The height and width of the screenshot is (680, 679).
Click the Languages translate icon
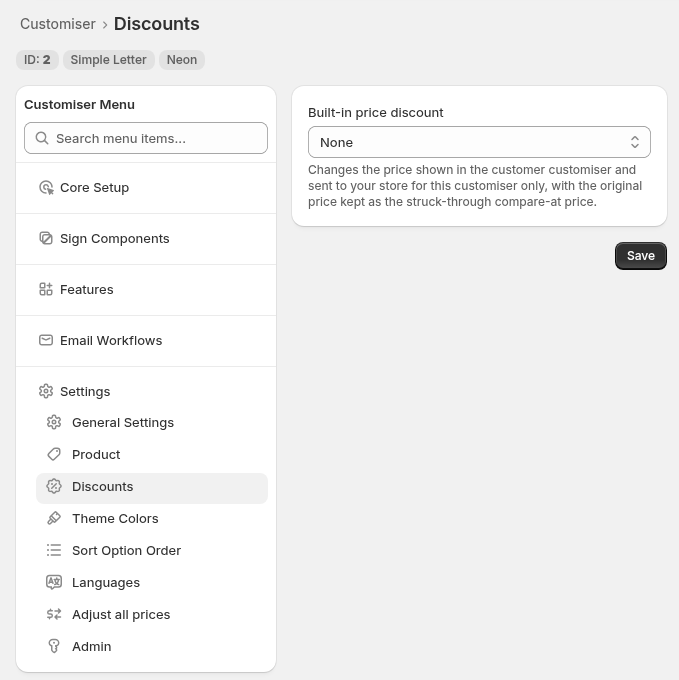pos(54,582)
